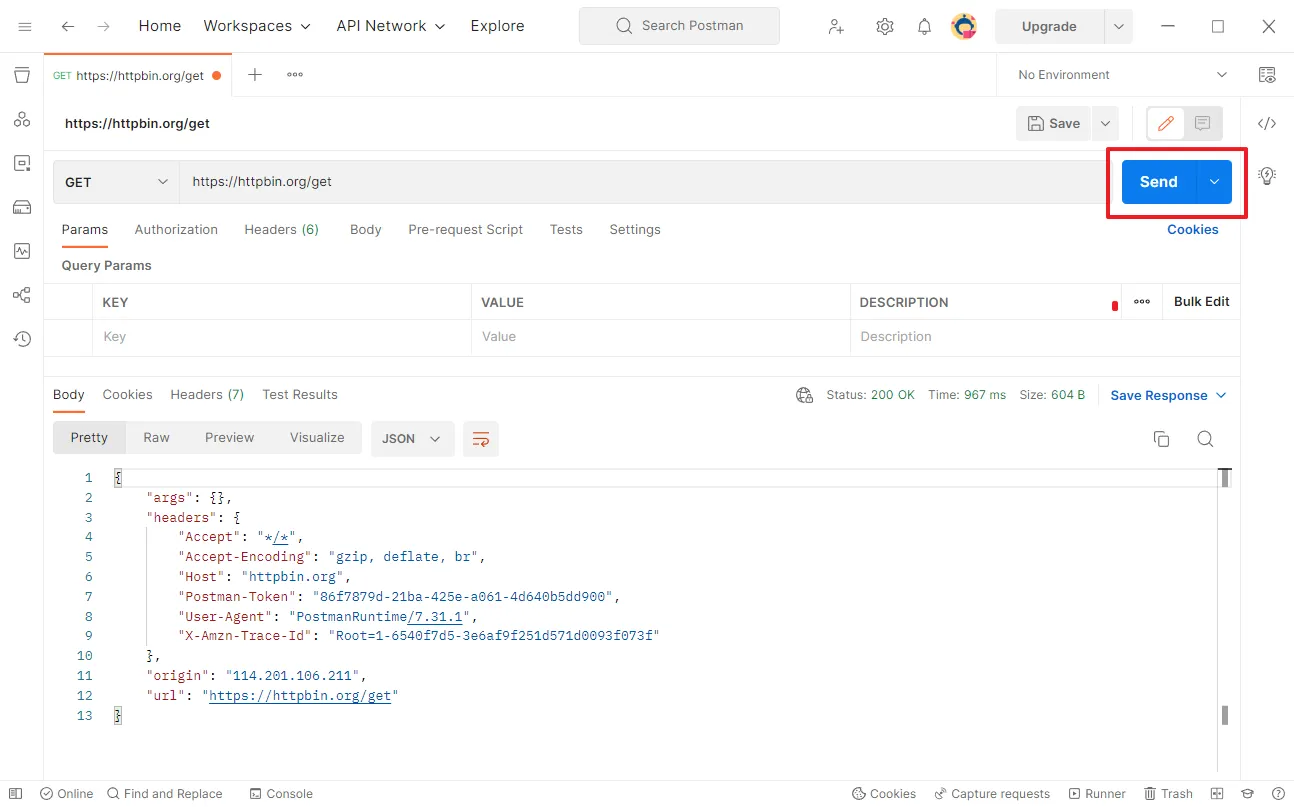
Task: Switch to comment mode toggle
Action: (x=1203, y=124)
